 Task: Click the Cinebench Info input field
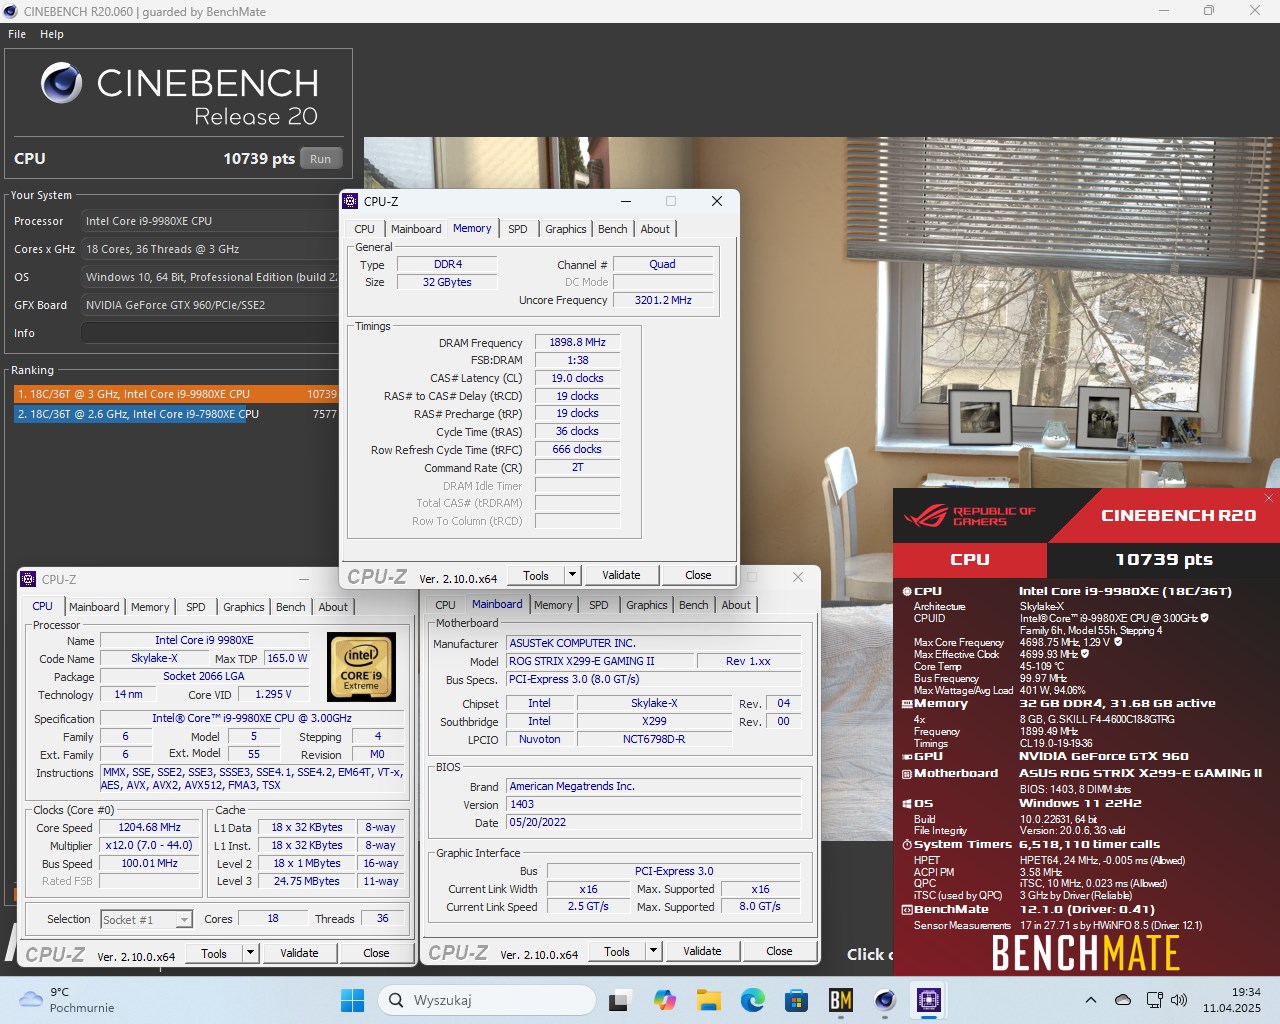pos(211,333)
